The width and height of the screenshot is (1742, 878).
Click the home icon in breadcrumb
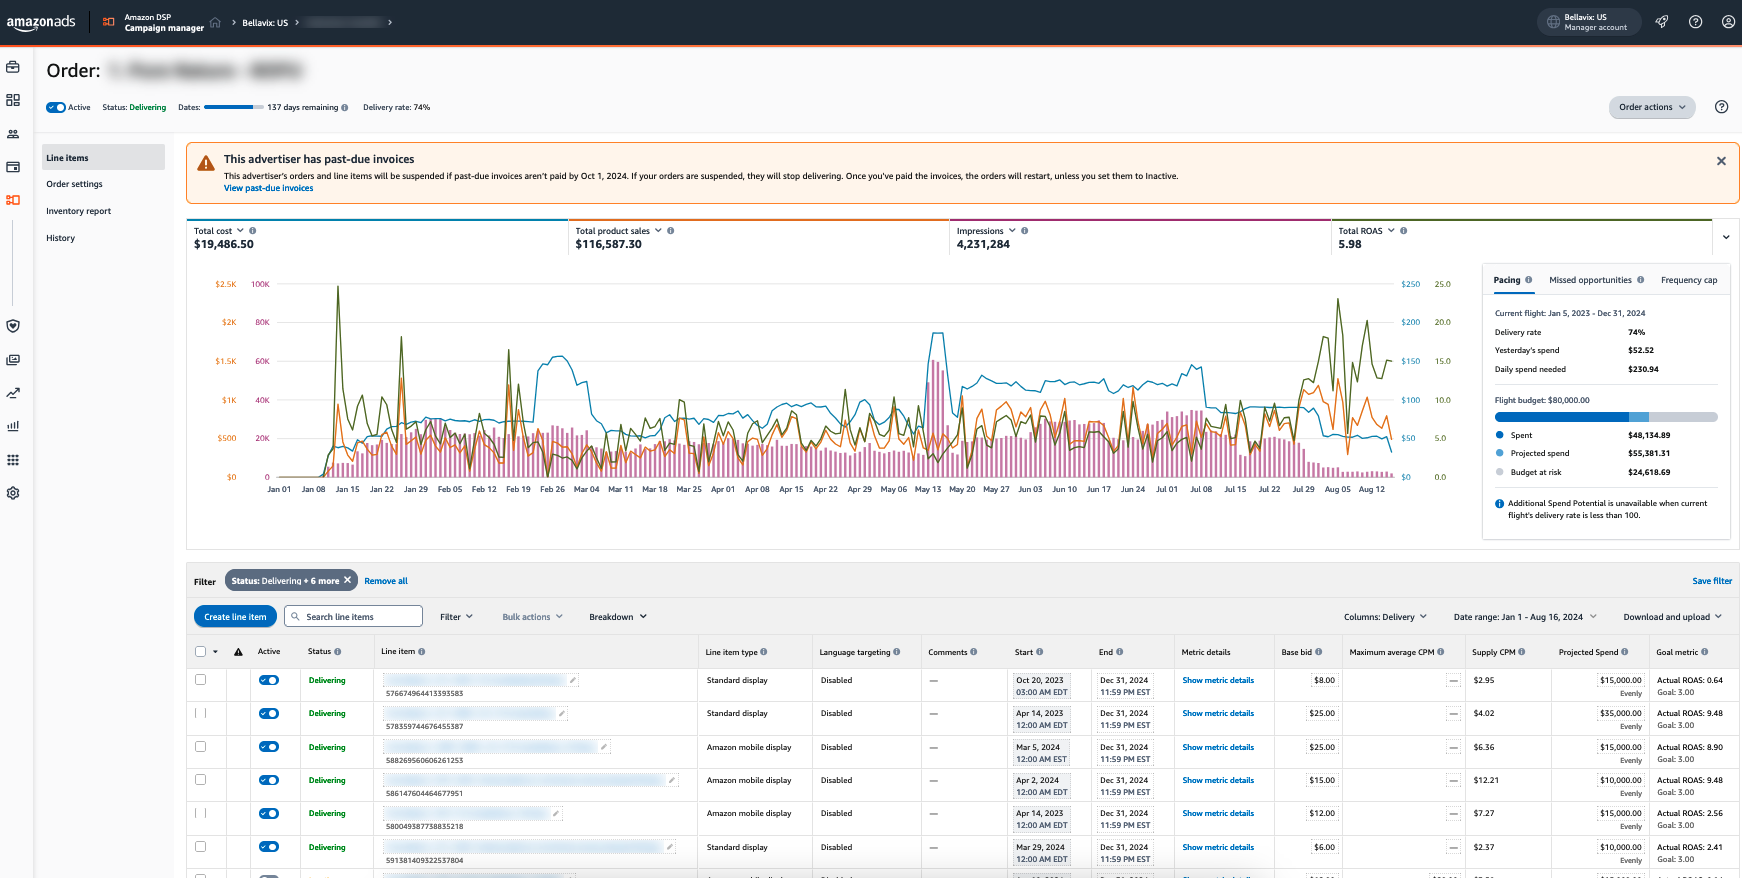click(x=215, y=22)
